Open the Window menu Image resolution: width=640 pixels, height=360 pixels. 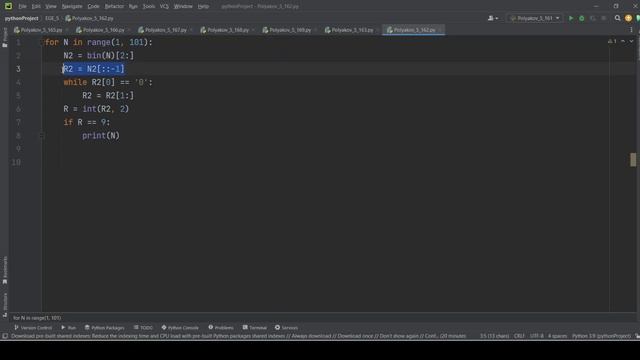[183, 6]
